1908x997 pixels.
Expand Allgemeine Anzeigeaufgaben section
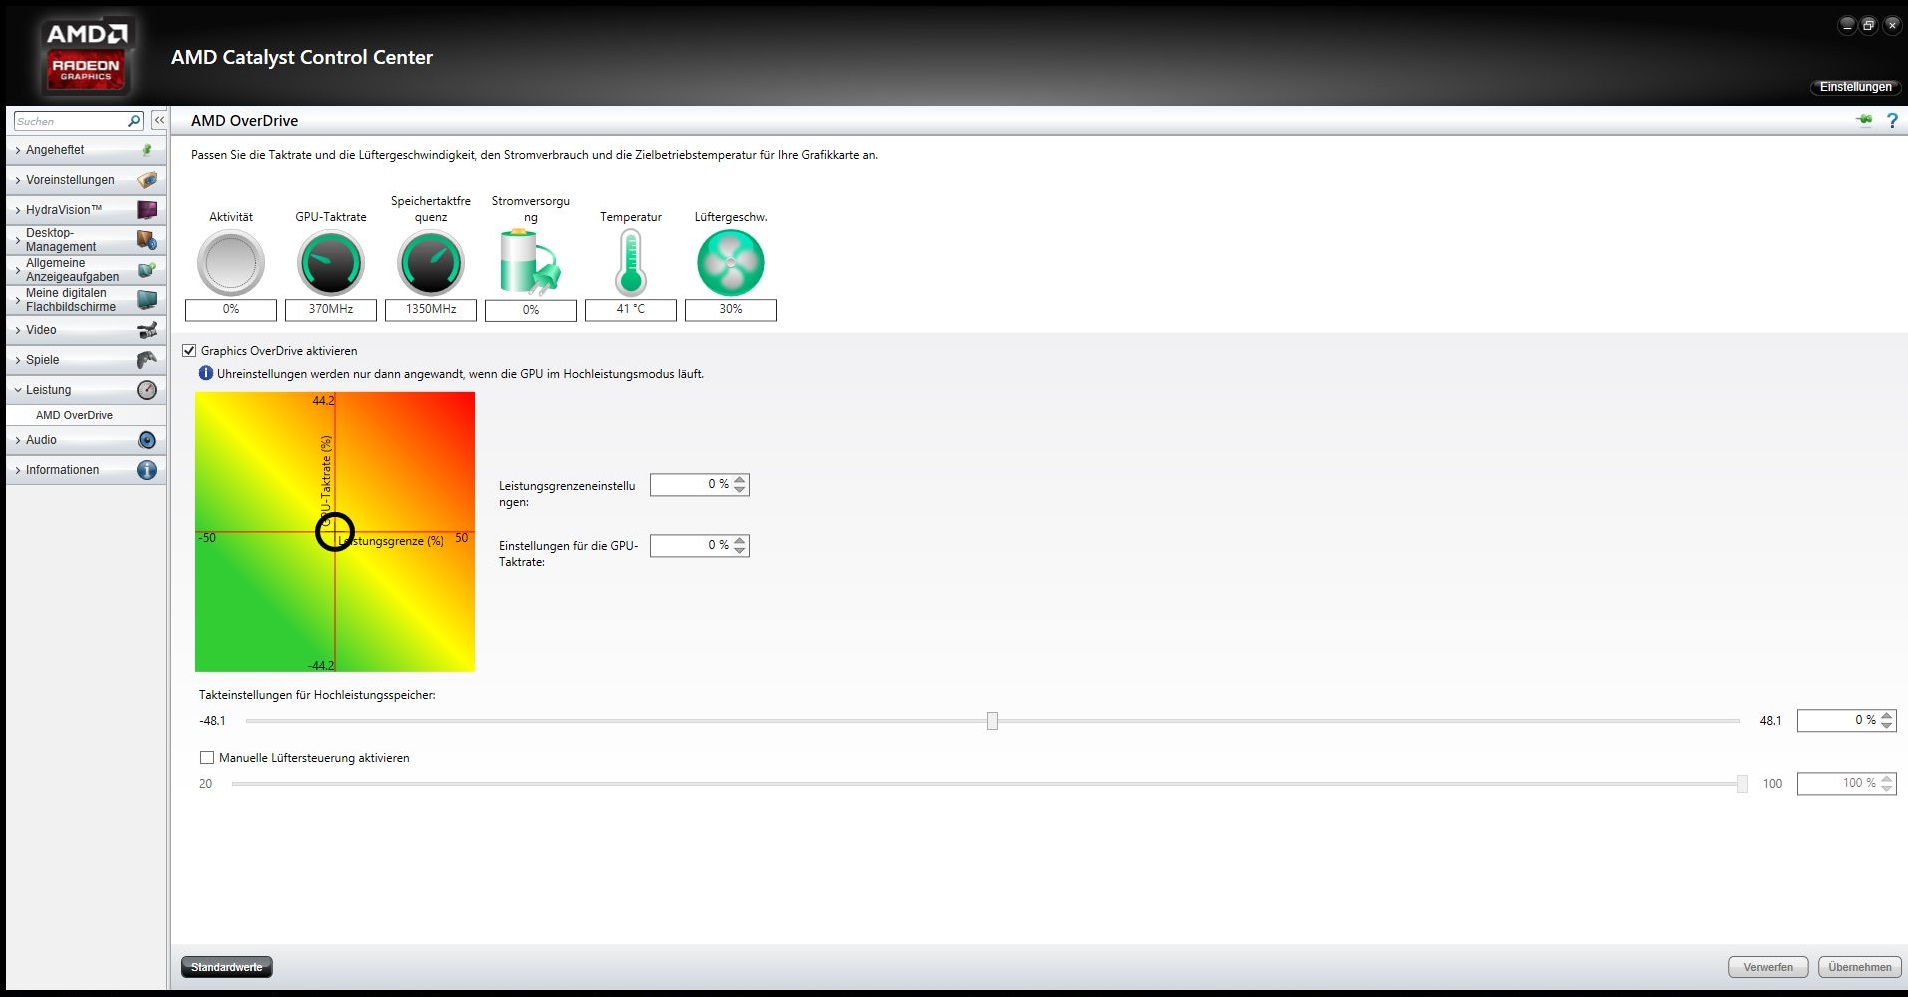tap(17, 270)
